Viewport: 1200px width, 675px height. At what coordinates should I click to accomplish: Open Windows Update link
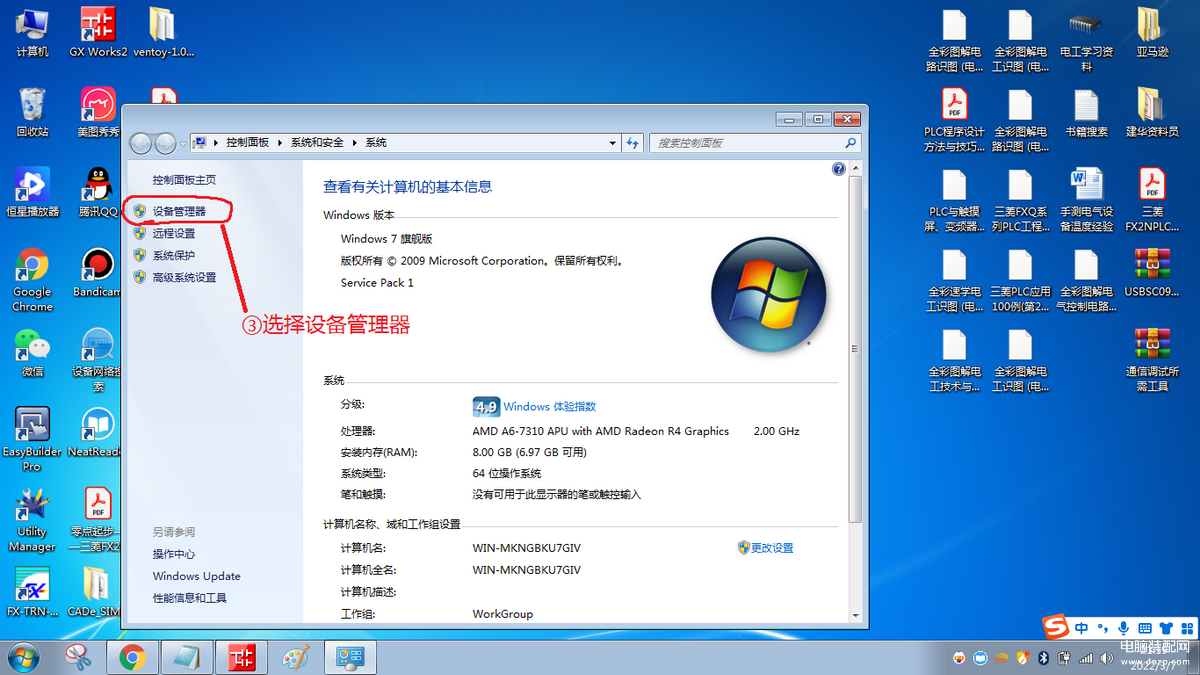pos(197,576)
